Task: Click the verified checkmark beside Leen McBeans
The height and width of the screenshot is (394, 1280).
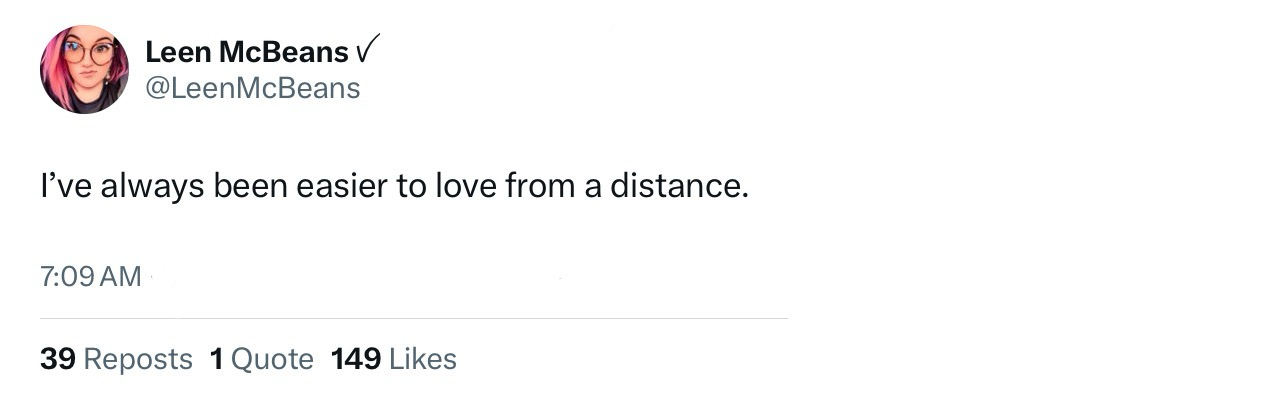Action: pos(368,49)
